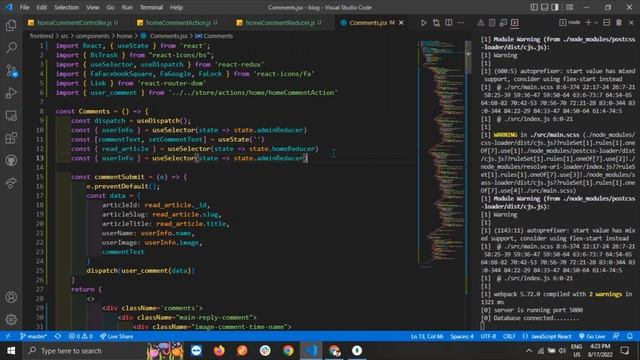Image resolution: width=640 pixels, height=360 pixels.
Task: Open Google Chrome from the taskbar
Action: coord(288,351)
